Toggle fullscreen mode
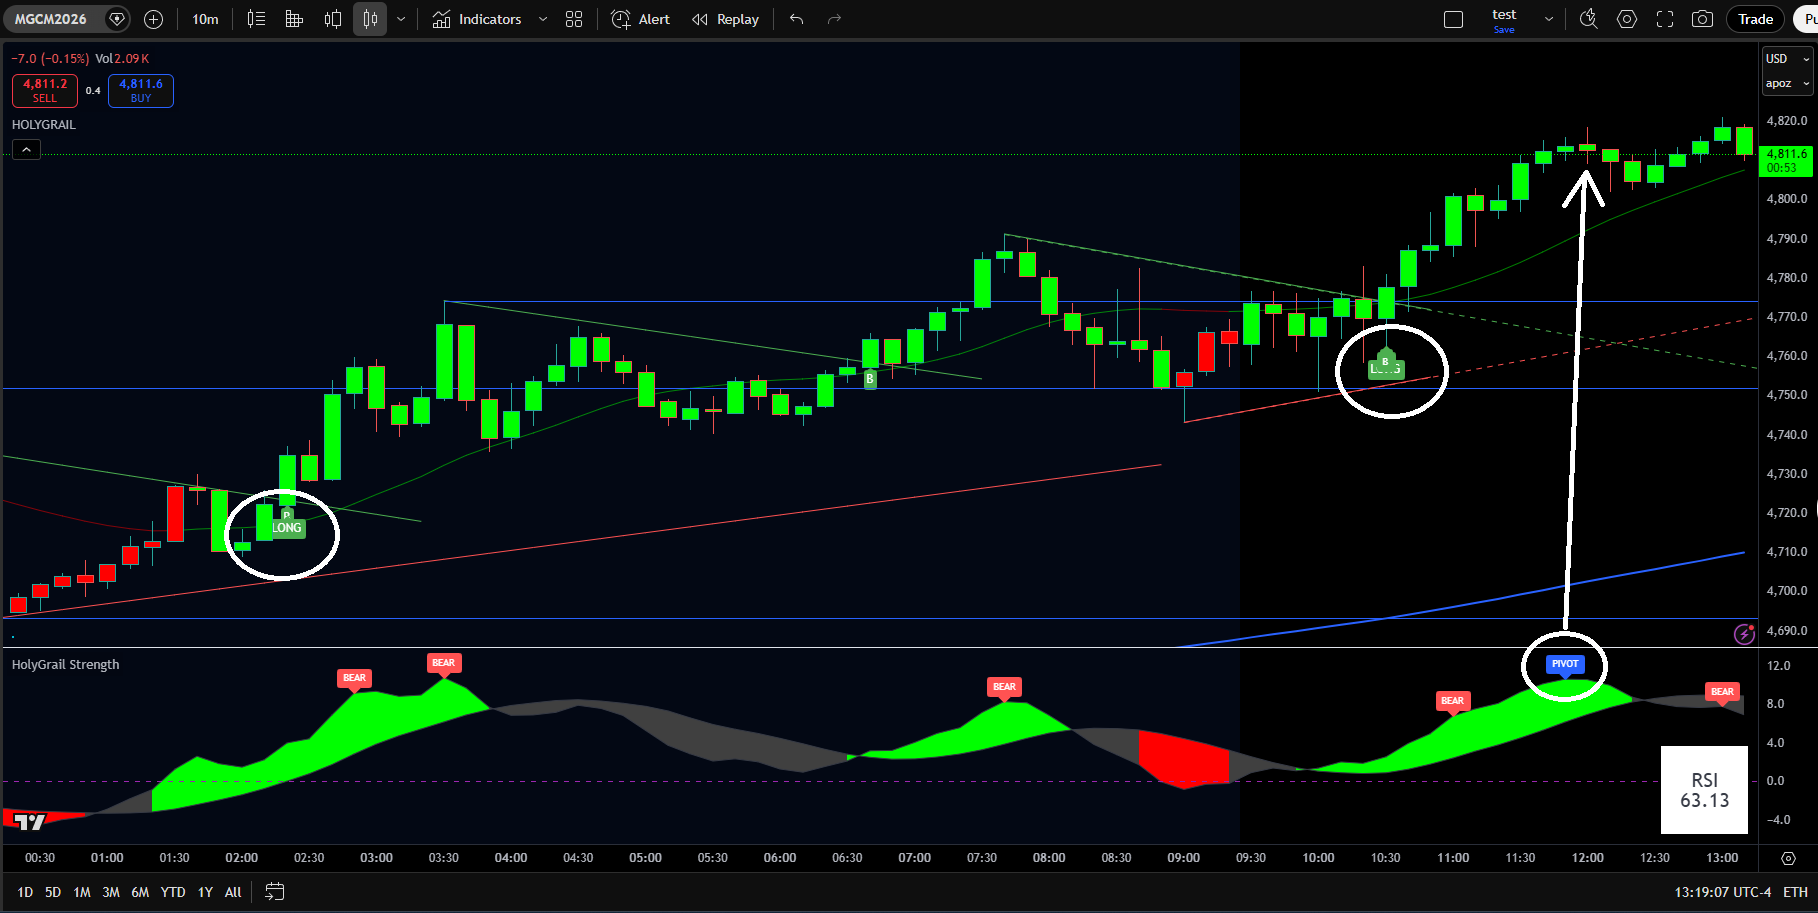Screen dimensions: 1818x913 tap(1665, 19)
